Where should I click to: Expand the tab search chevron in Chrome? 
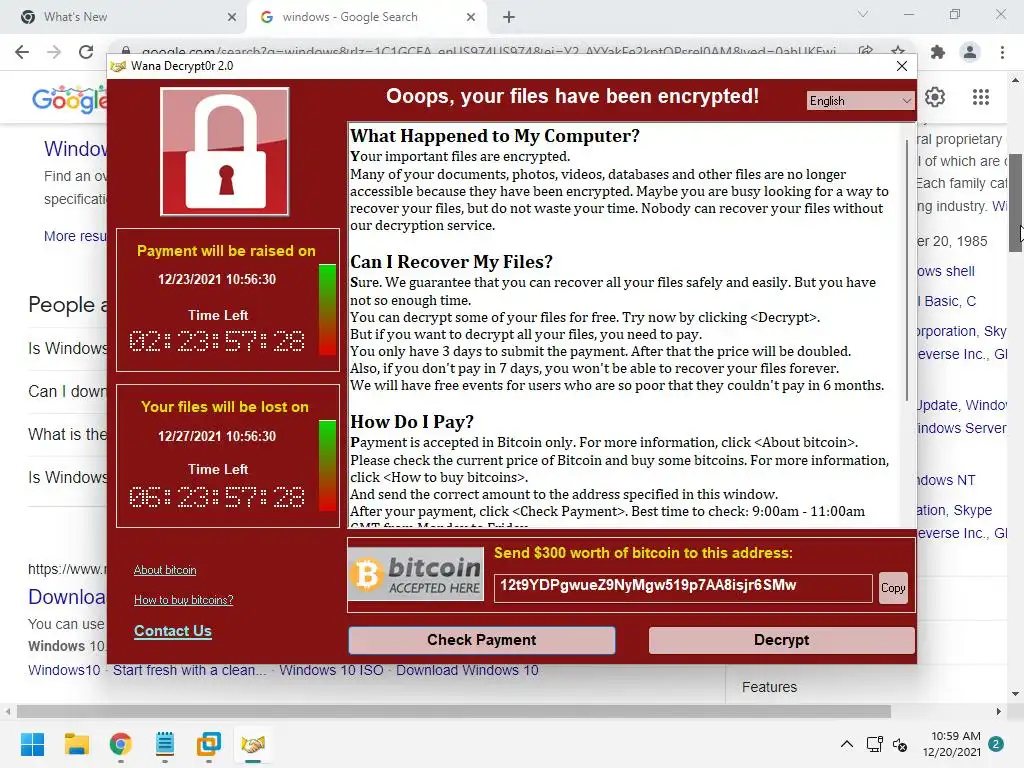(863, 14)
